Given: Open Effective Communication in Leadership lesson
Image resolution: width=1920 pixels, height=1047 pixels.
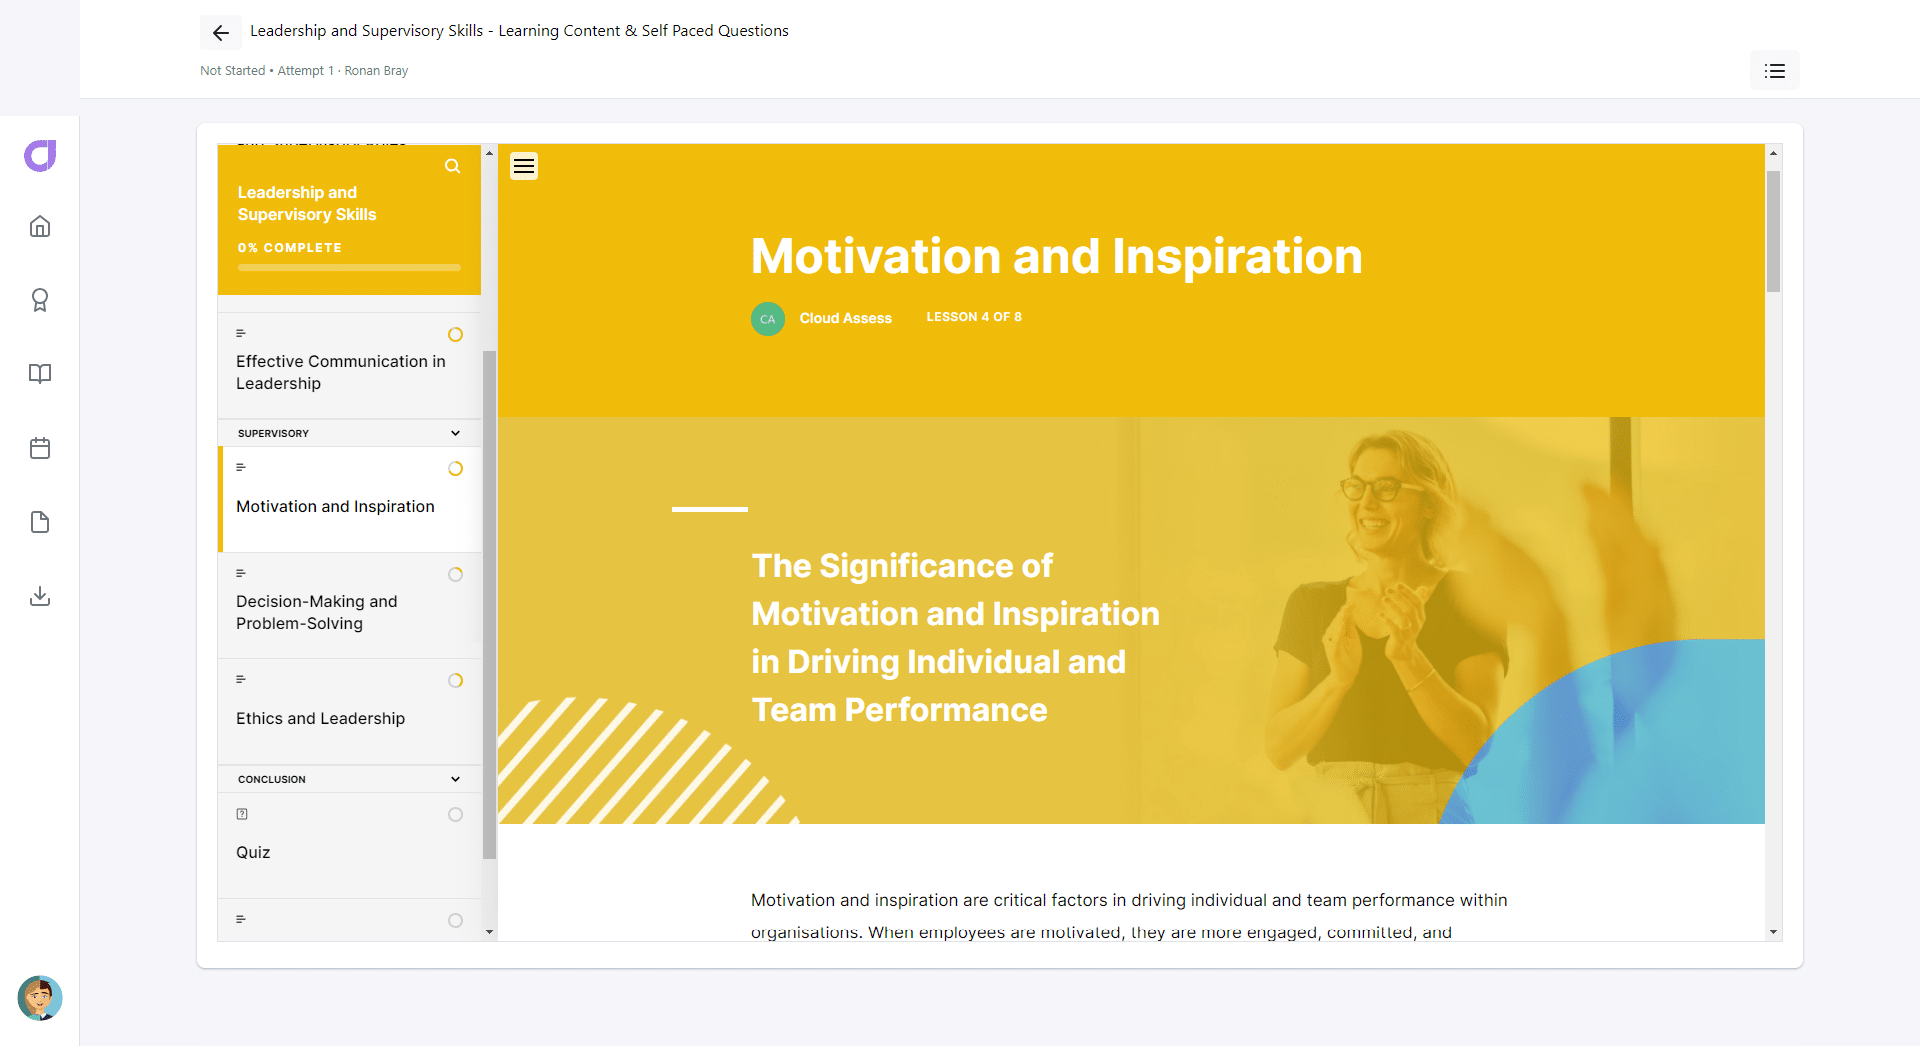Looking at the screenshot, I should [x=350, y=366].
